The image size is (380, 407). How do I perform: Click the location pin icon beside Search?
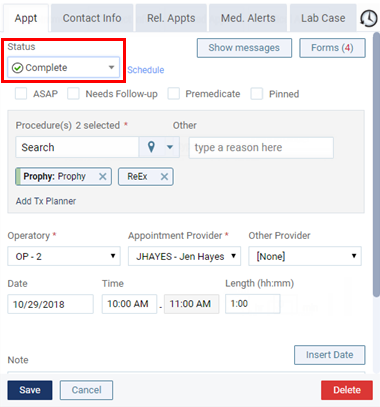[x=151, y=147]
